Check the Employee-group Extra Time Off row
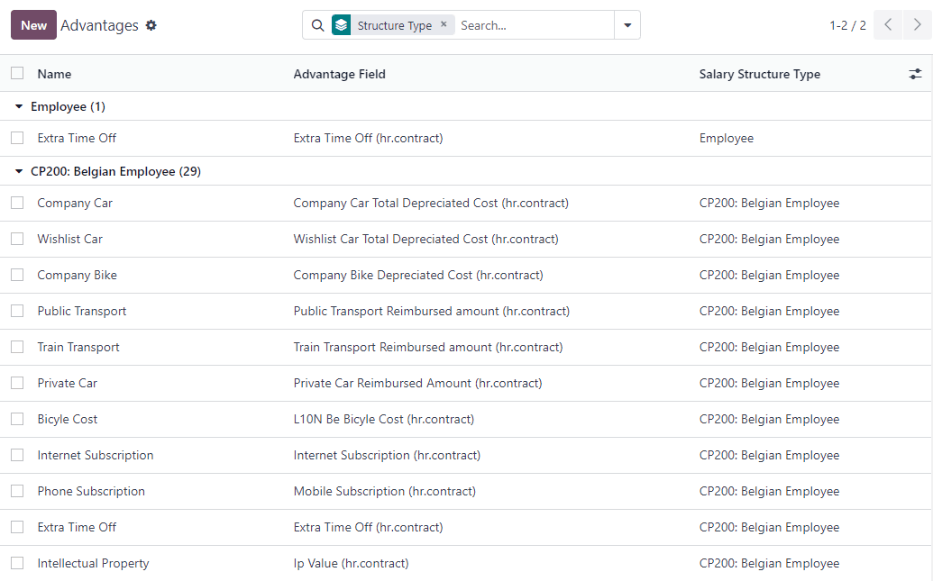 click(x=17, y=138)
